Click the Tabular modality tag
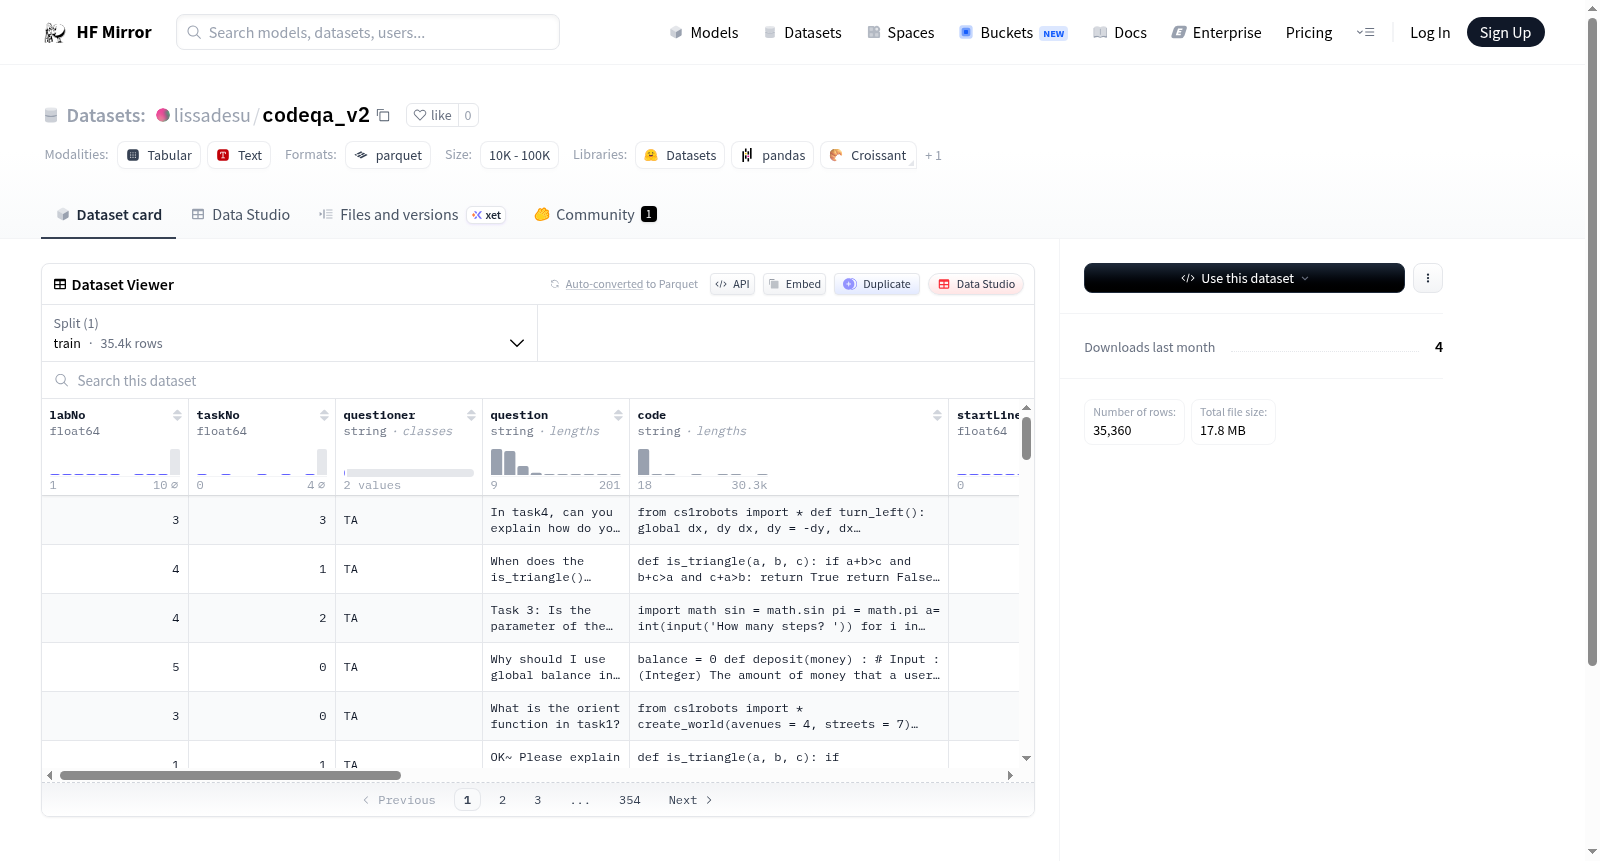The image size is (1600, 861). (159, 155)
